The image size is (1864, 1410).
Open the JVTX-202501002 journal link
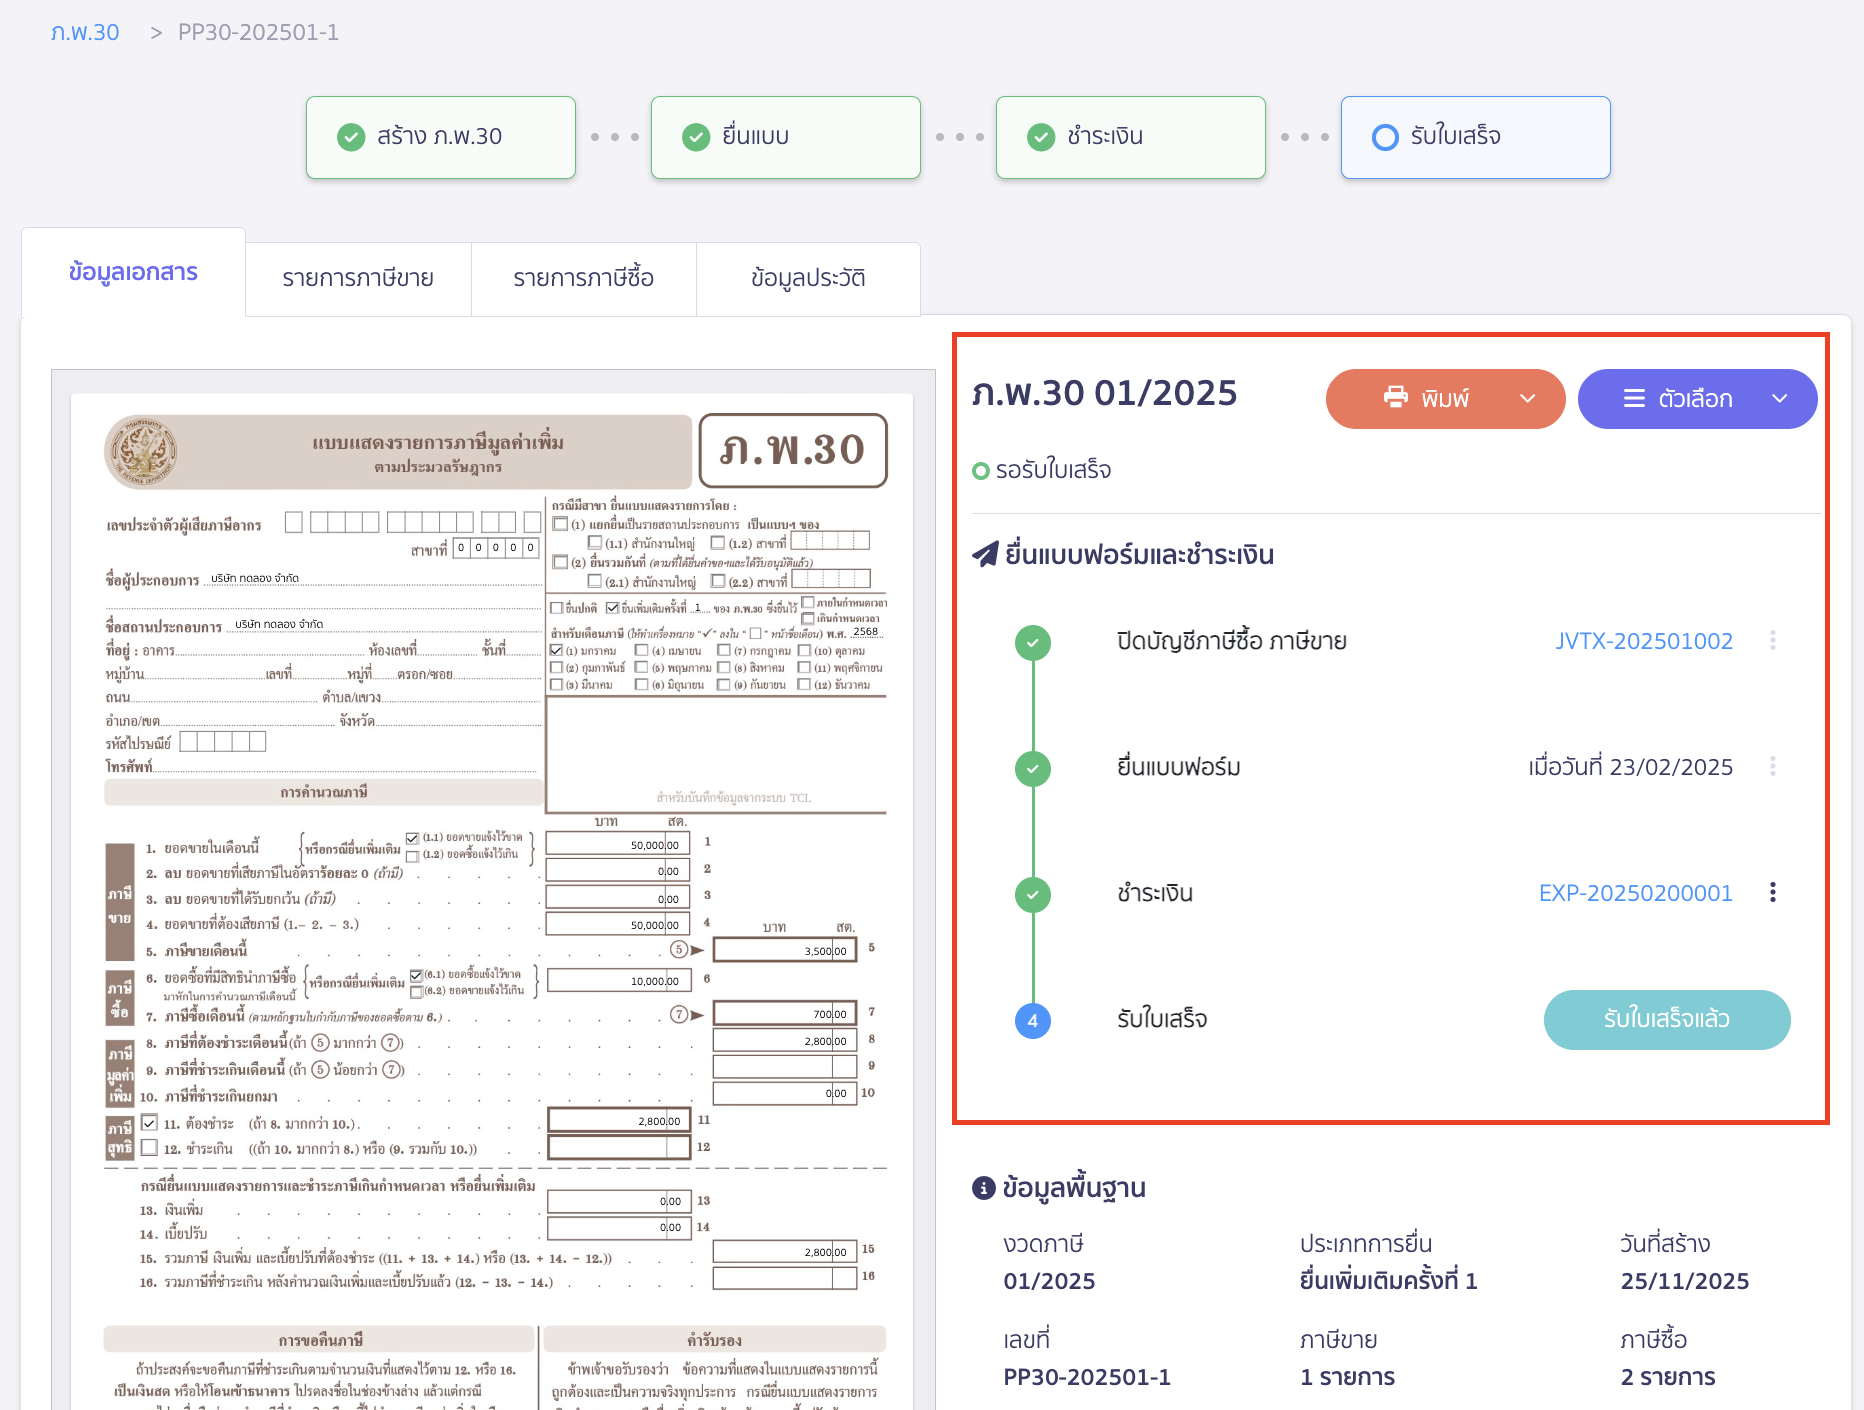point(1643,641)
